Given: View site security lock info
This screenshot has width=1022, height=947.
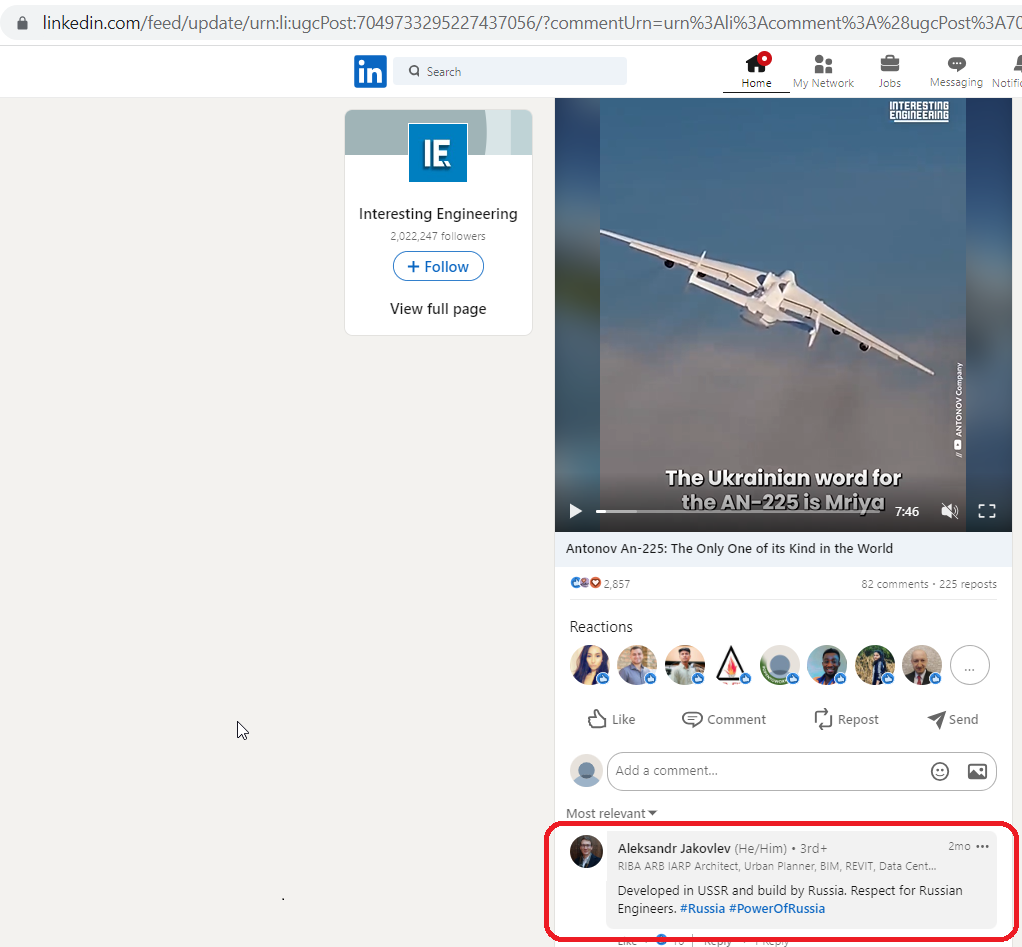Looking at the screenshot, I should (22, 23).
